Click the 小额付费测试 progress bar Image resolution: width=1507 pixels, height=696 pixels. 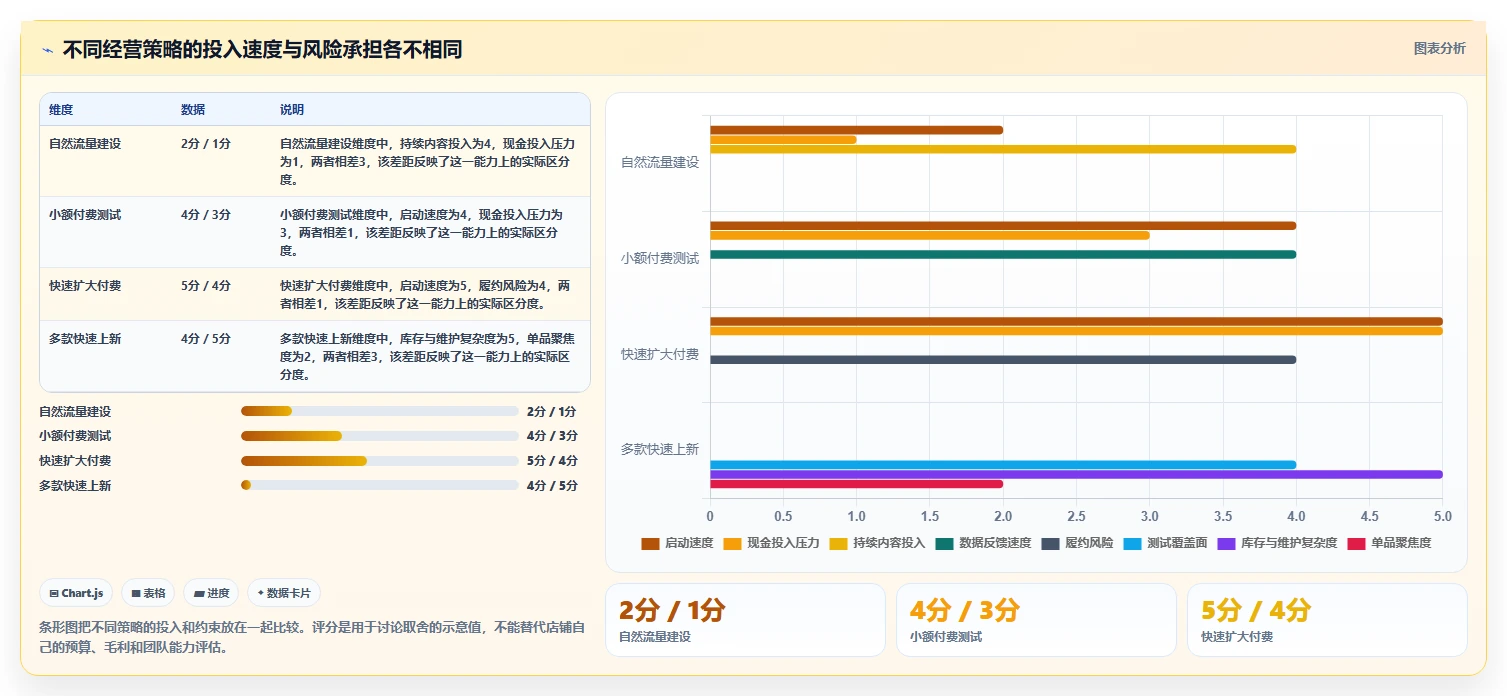[380, 436]
